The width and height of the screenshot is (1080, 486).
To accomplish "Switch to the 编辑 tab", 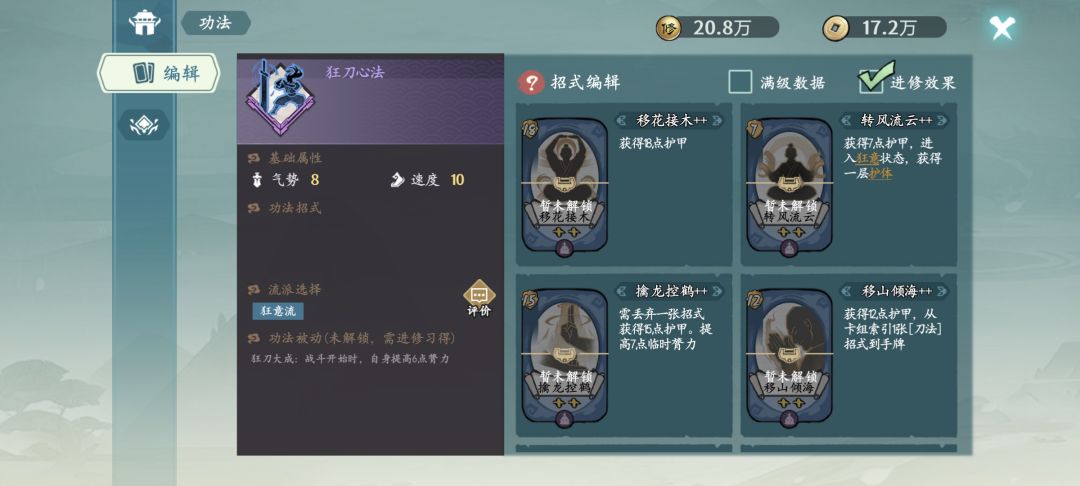I will coord(158,73).
